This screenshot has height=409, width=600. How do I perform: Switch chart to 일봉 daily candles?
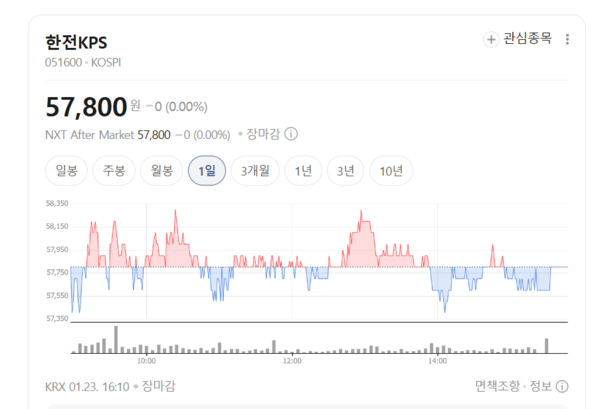[67, 171]
